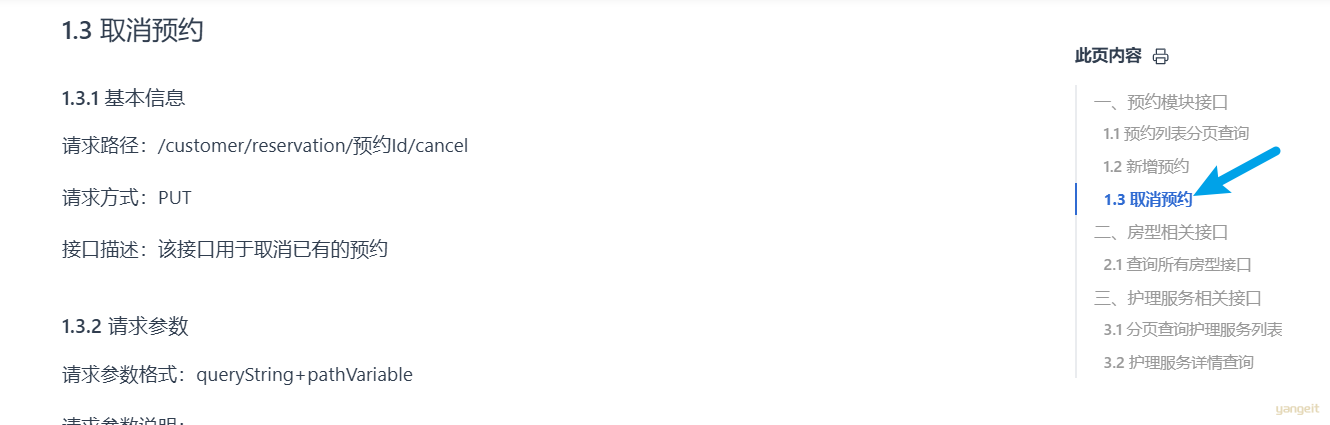Jump to 3.2 护理服务详情查询
The width and height of the screenshot is (1330, 425).
[1179, 362]
